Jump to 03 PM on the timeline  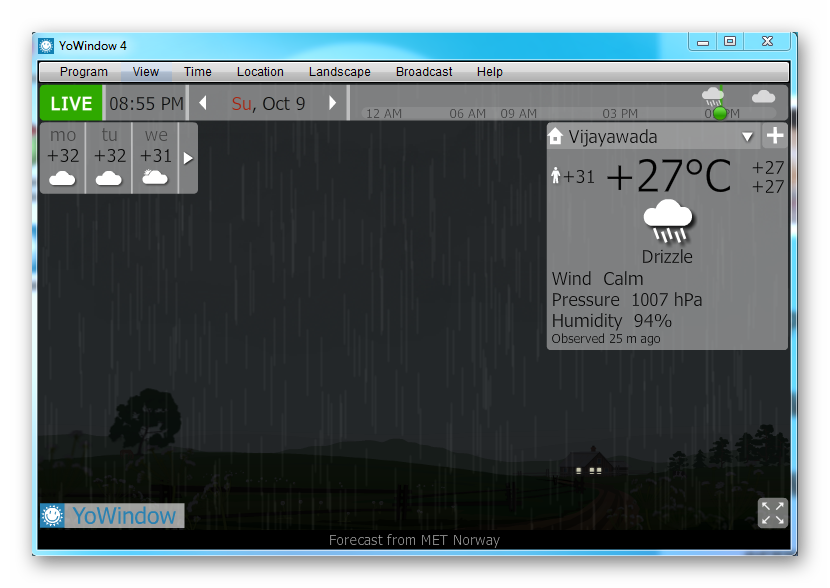[620, 114]
